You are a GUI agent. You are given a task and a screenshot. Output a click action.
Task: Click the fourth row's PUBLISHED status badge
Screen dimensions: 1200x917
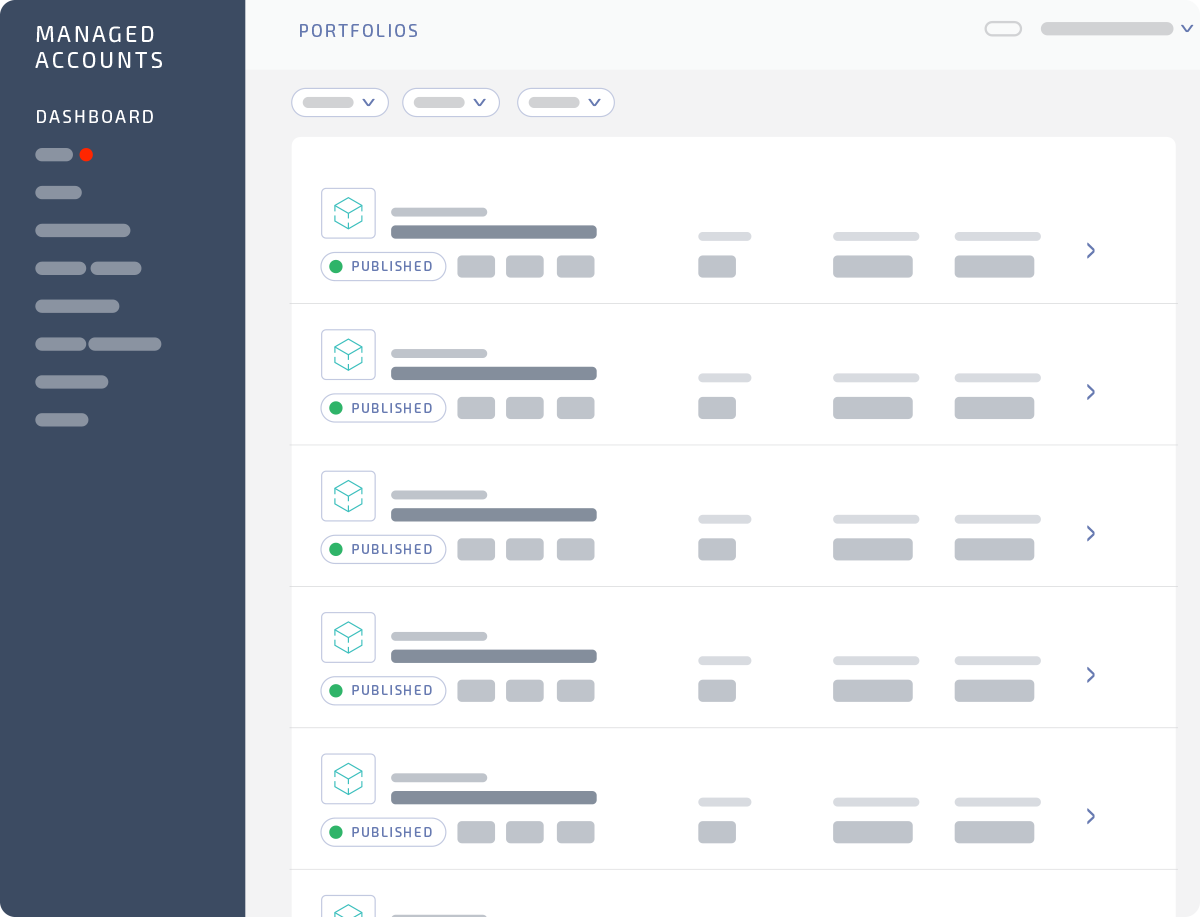[x=383, y=691]
